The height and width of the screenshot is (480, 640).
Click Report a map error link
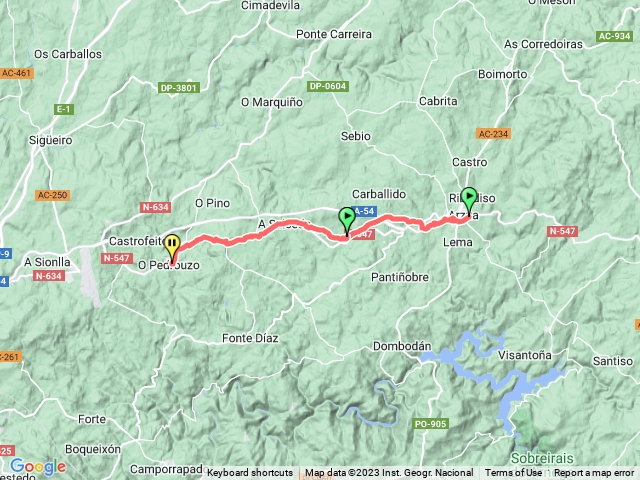coord(594,473)
